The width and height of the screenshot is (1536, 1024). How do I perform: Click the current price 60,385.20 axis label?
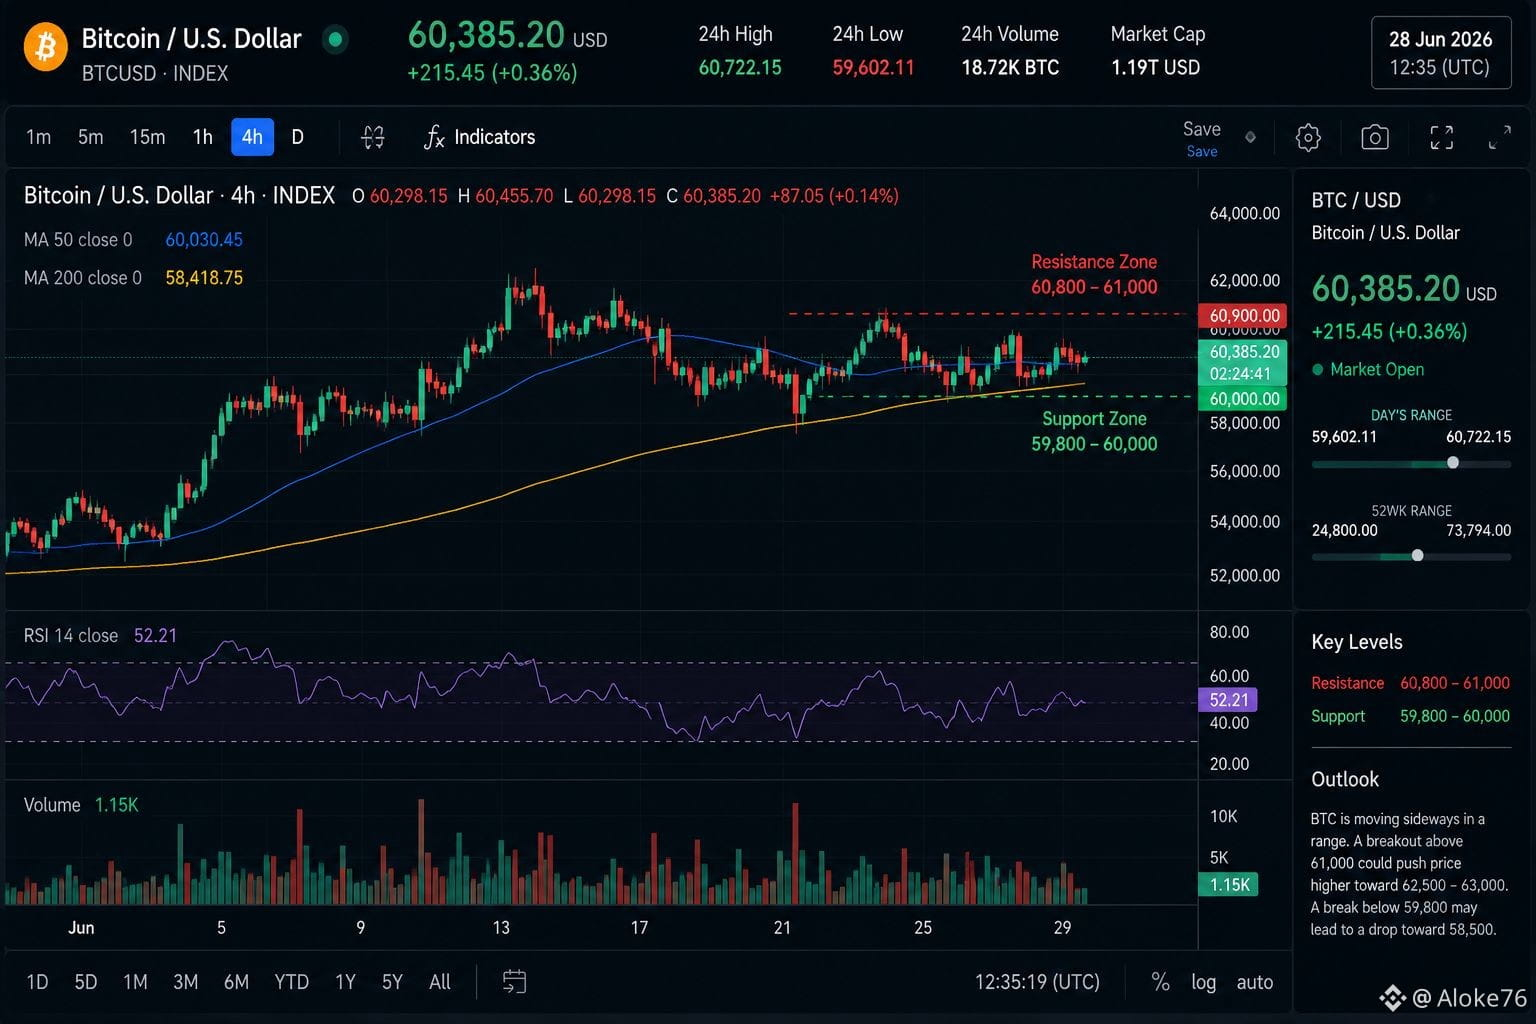click(1243, 352)
